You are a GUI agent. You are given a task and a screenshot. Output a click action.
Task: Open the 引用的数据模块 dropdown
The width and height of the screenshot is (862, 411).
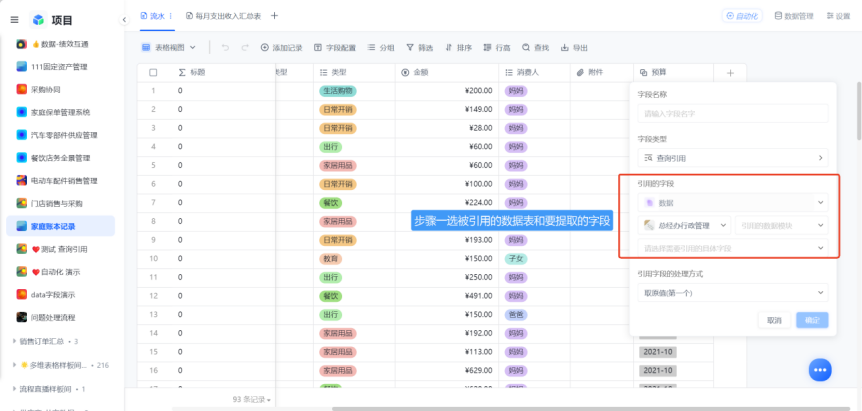tap(781, 225)
